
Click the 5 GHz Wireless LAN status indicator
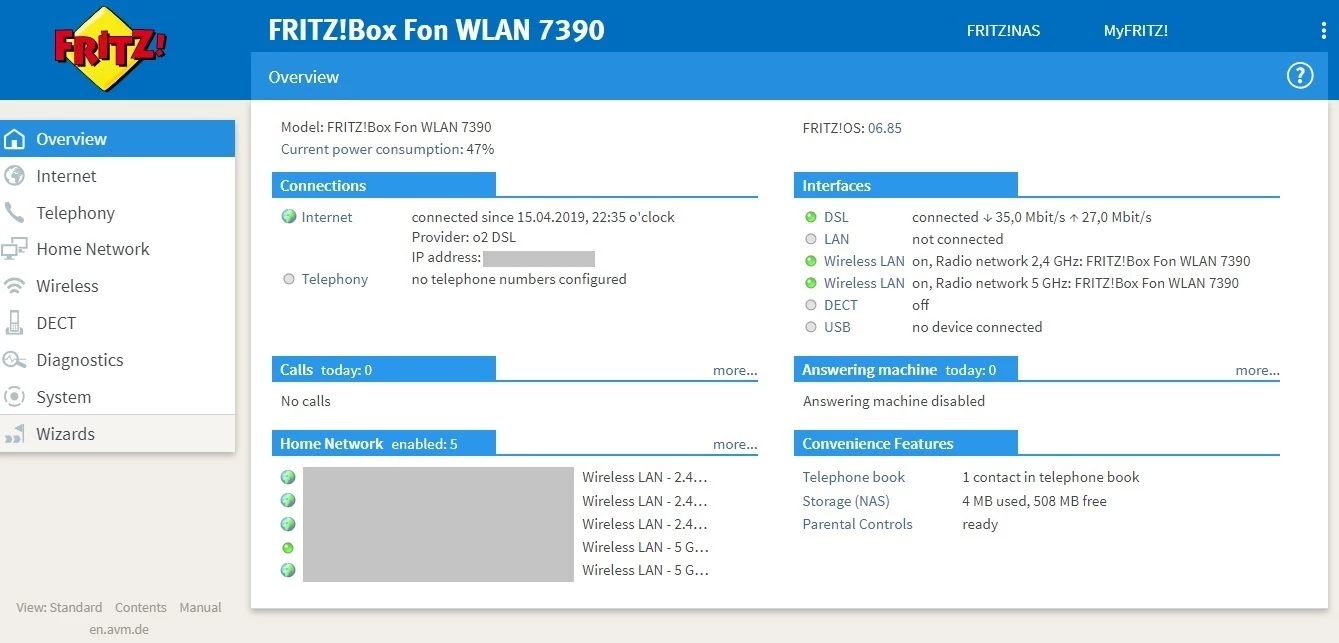click(811, 283)
